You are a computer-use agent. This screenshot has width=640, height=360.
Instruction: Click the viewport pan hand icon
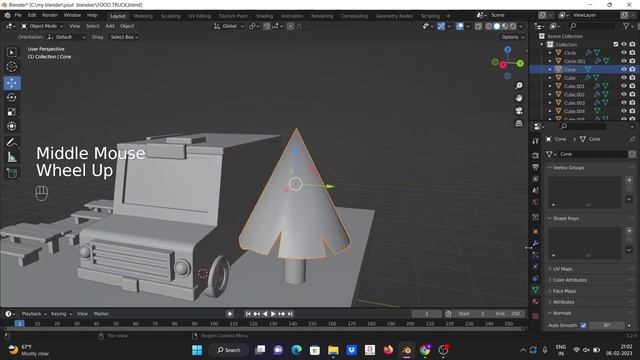point(519,98)
